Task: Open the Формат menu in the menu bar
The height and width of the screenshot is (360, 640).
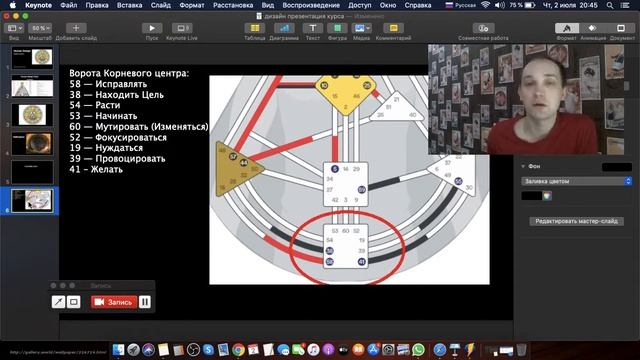Action: click(192, 5)
